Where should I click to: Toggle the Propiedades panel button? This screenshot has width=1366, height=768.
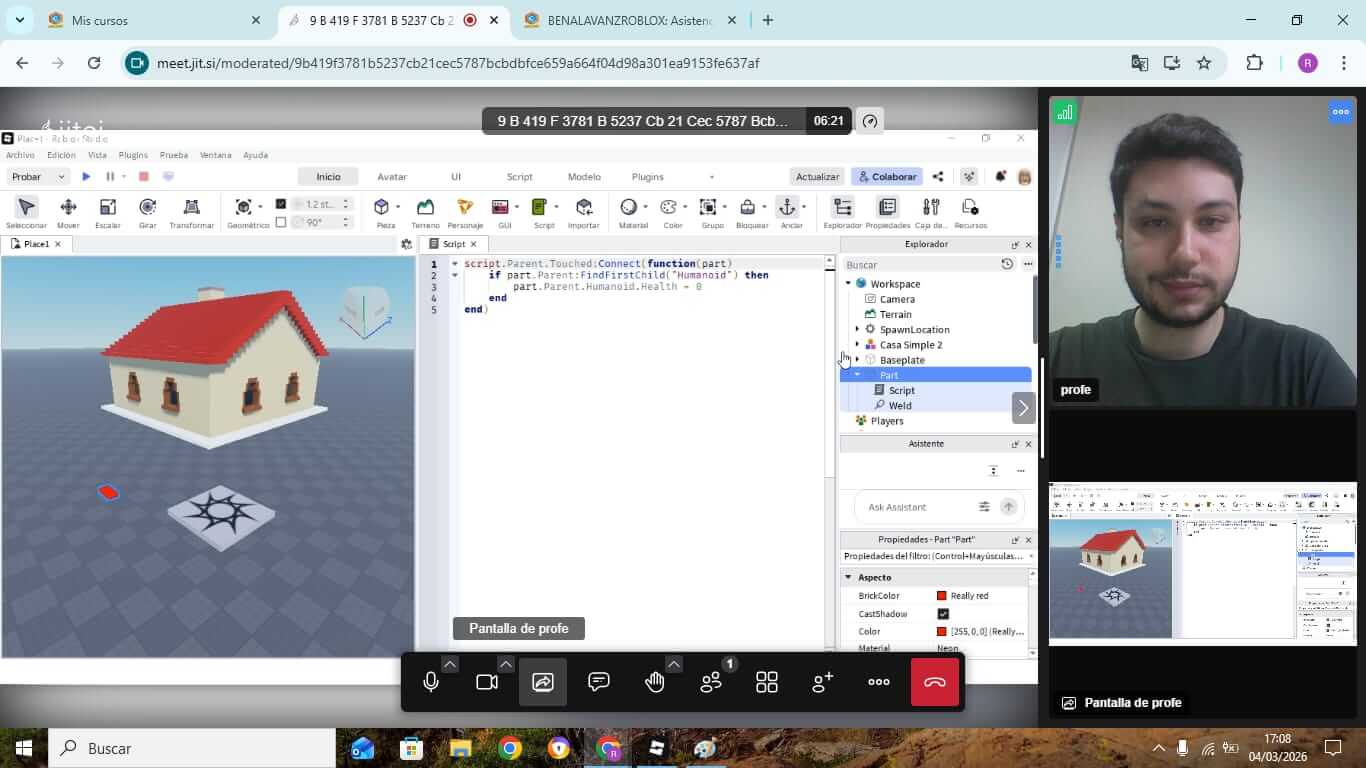pos(887,207)
